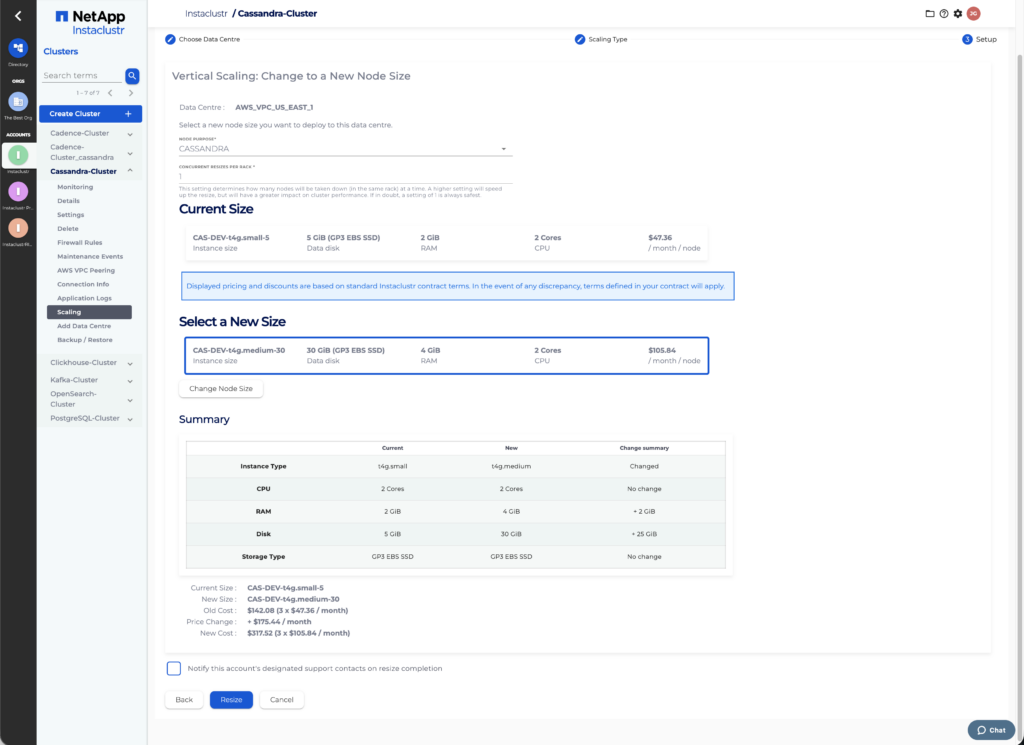Click the blue Resize button
1024x745 pixels.
(x=231, y=700)
